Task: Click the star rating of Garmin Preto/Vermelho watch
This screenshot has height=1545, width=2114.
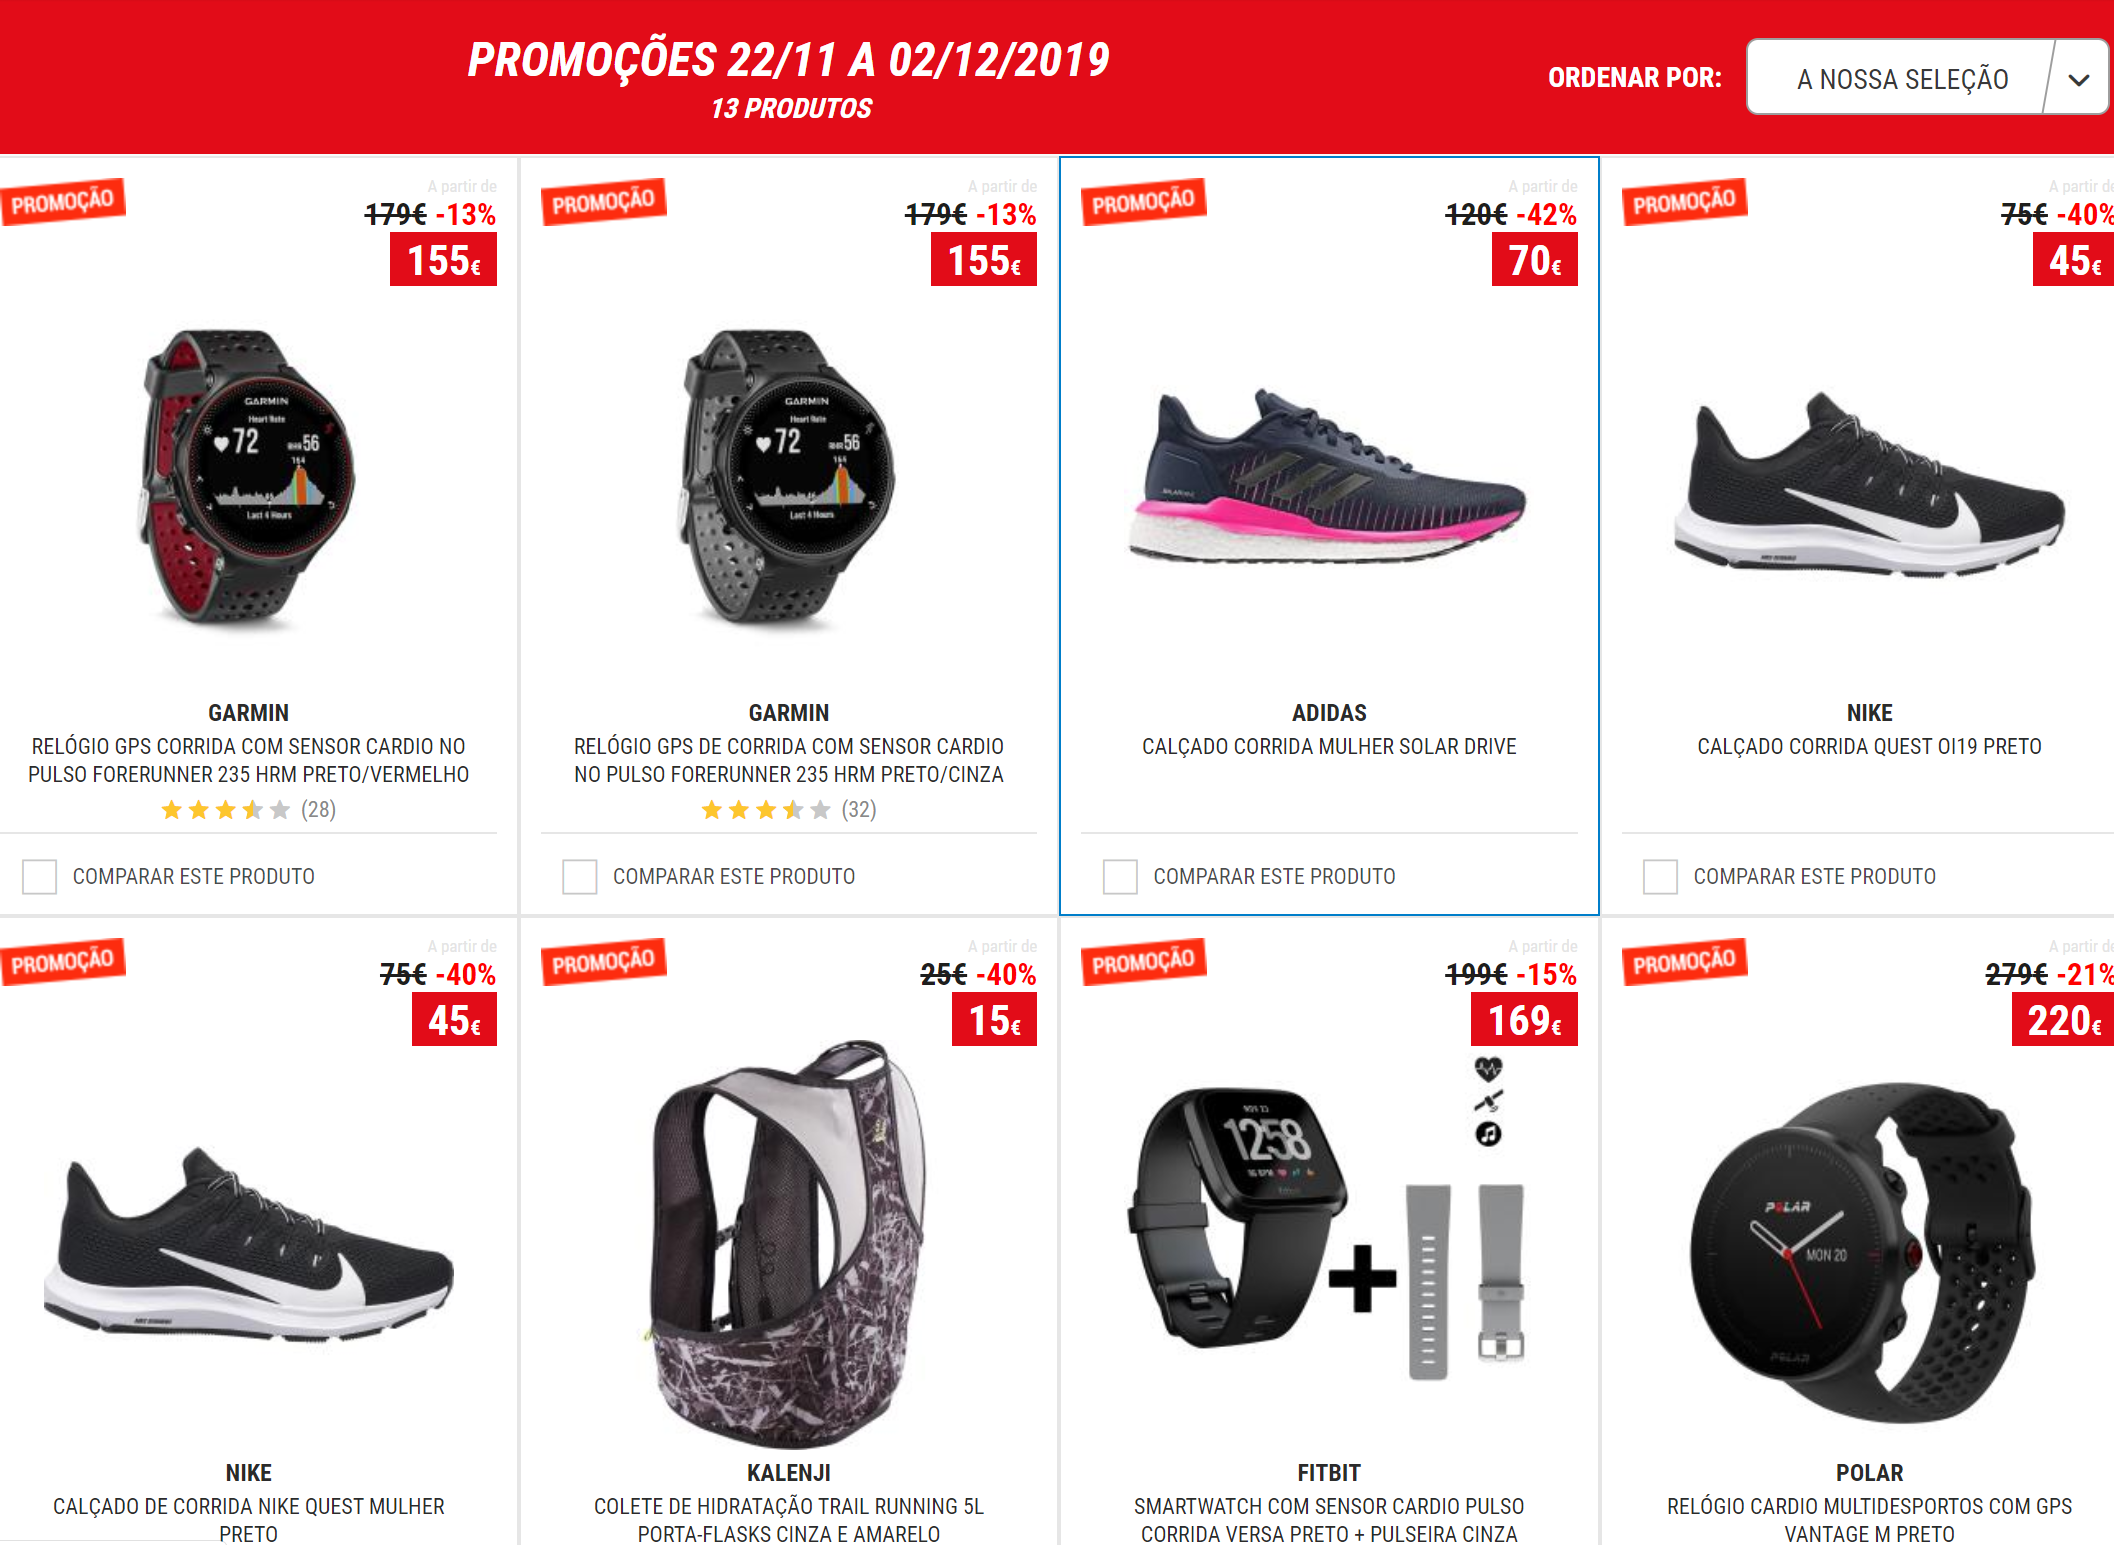Action: [x=226, y=810]
